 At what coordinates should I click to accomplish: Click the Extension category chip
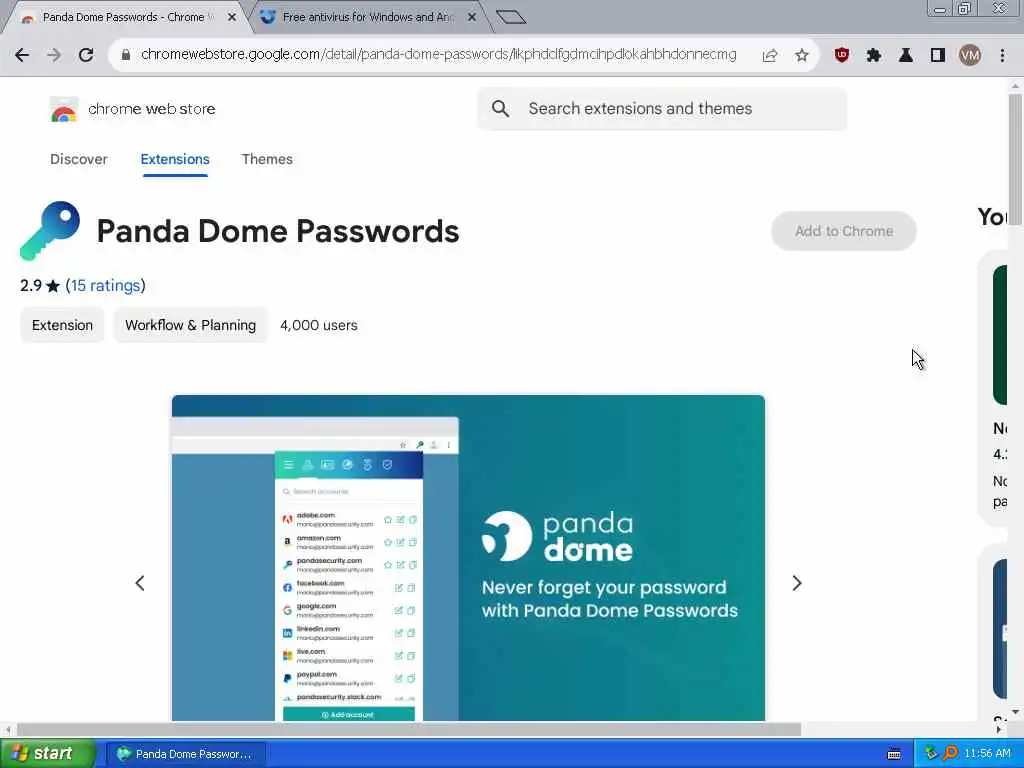coord(62,325)
